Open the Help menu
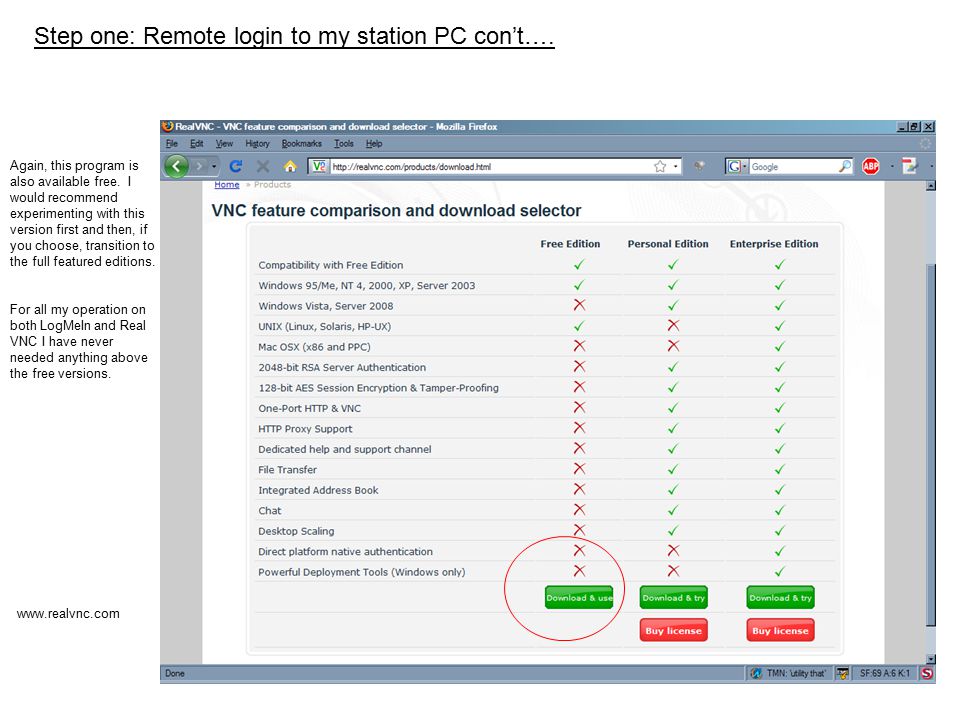The image size is (960, 720). (x=373, y=143)
